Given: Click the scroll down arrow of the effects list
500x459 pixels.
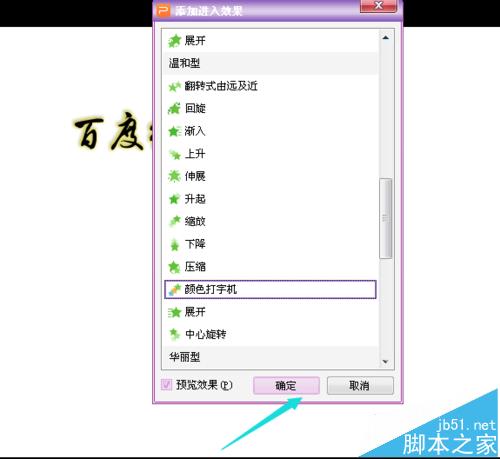Looking at the screenshot, I should (386, 362).
